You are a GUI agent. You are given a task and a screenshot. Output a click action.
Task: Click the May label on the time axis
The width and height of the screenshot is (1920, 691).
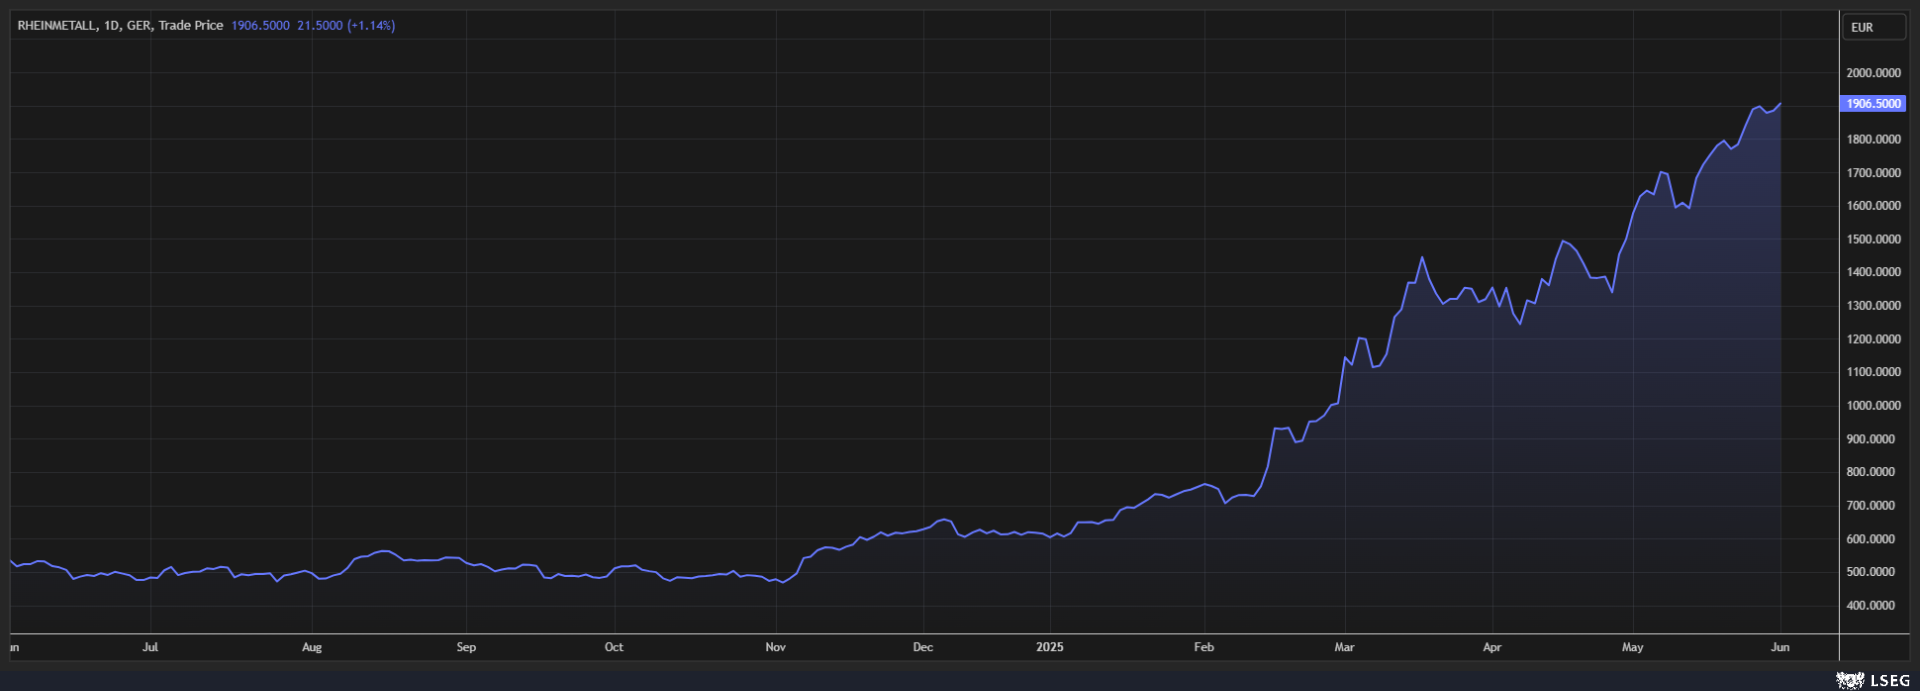[1632, 647]
